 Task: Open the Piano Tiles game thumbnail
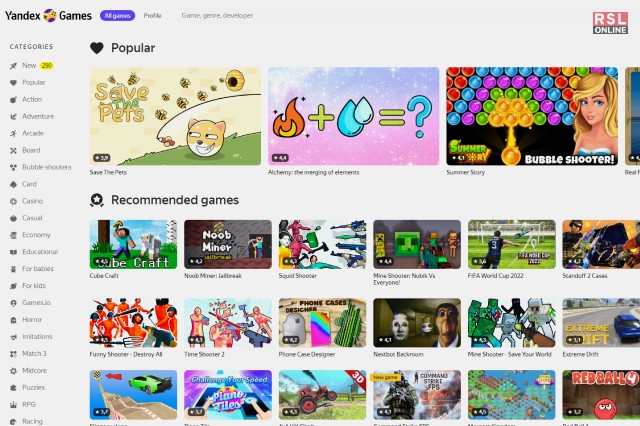coord(228,395)
